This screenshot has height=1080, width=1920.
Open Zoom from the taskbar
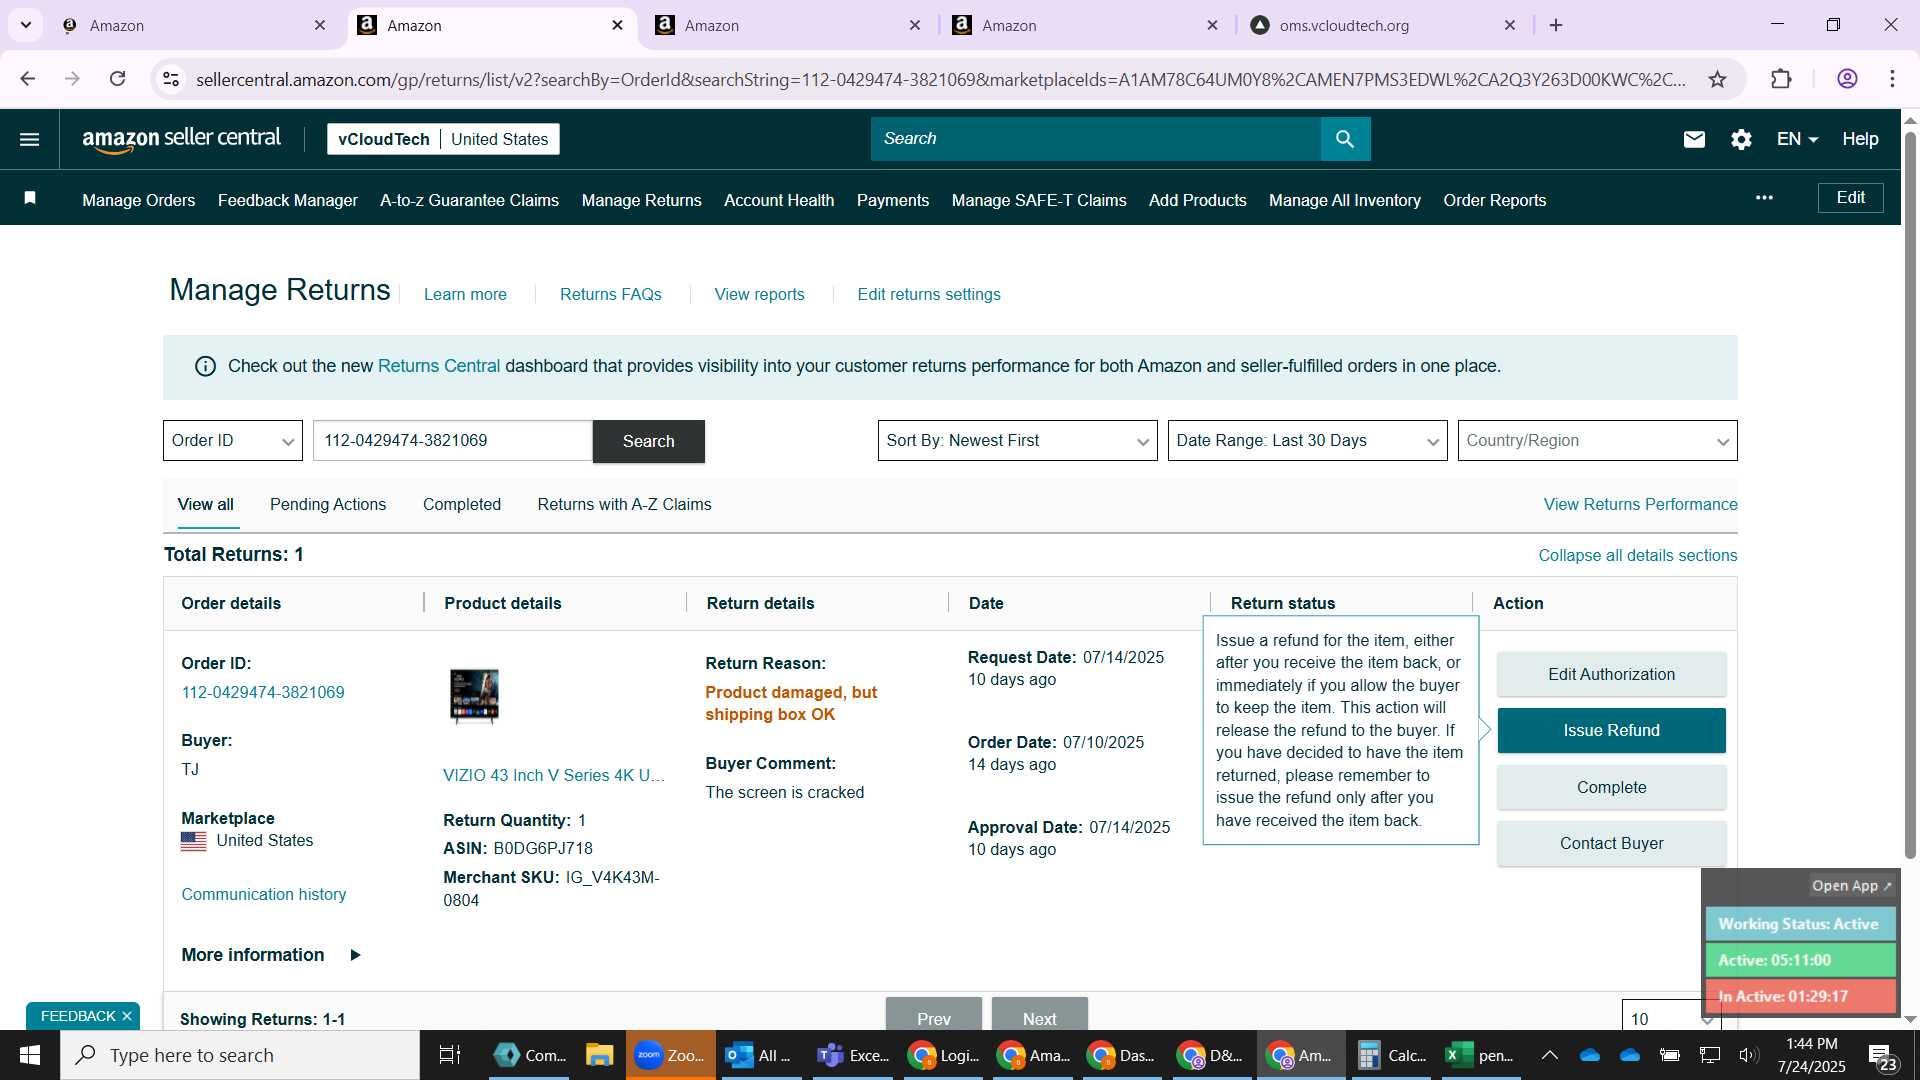pos(670,1055)
